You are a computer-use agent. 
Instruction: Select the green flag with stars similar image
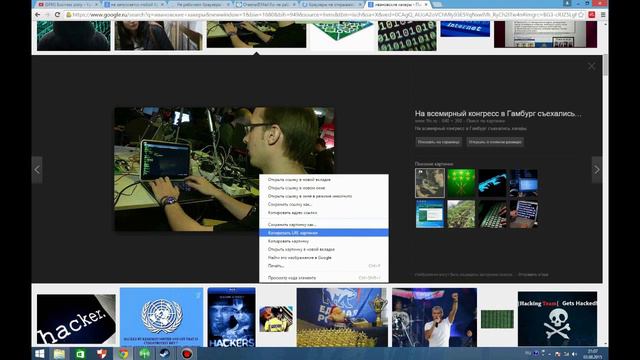click(461, 183)
